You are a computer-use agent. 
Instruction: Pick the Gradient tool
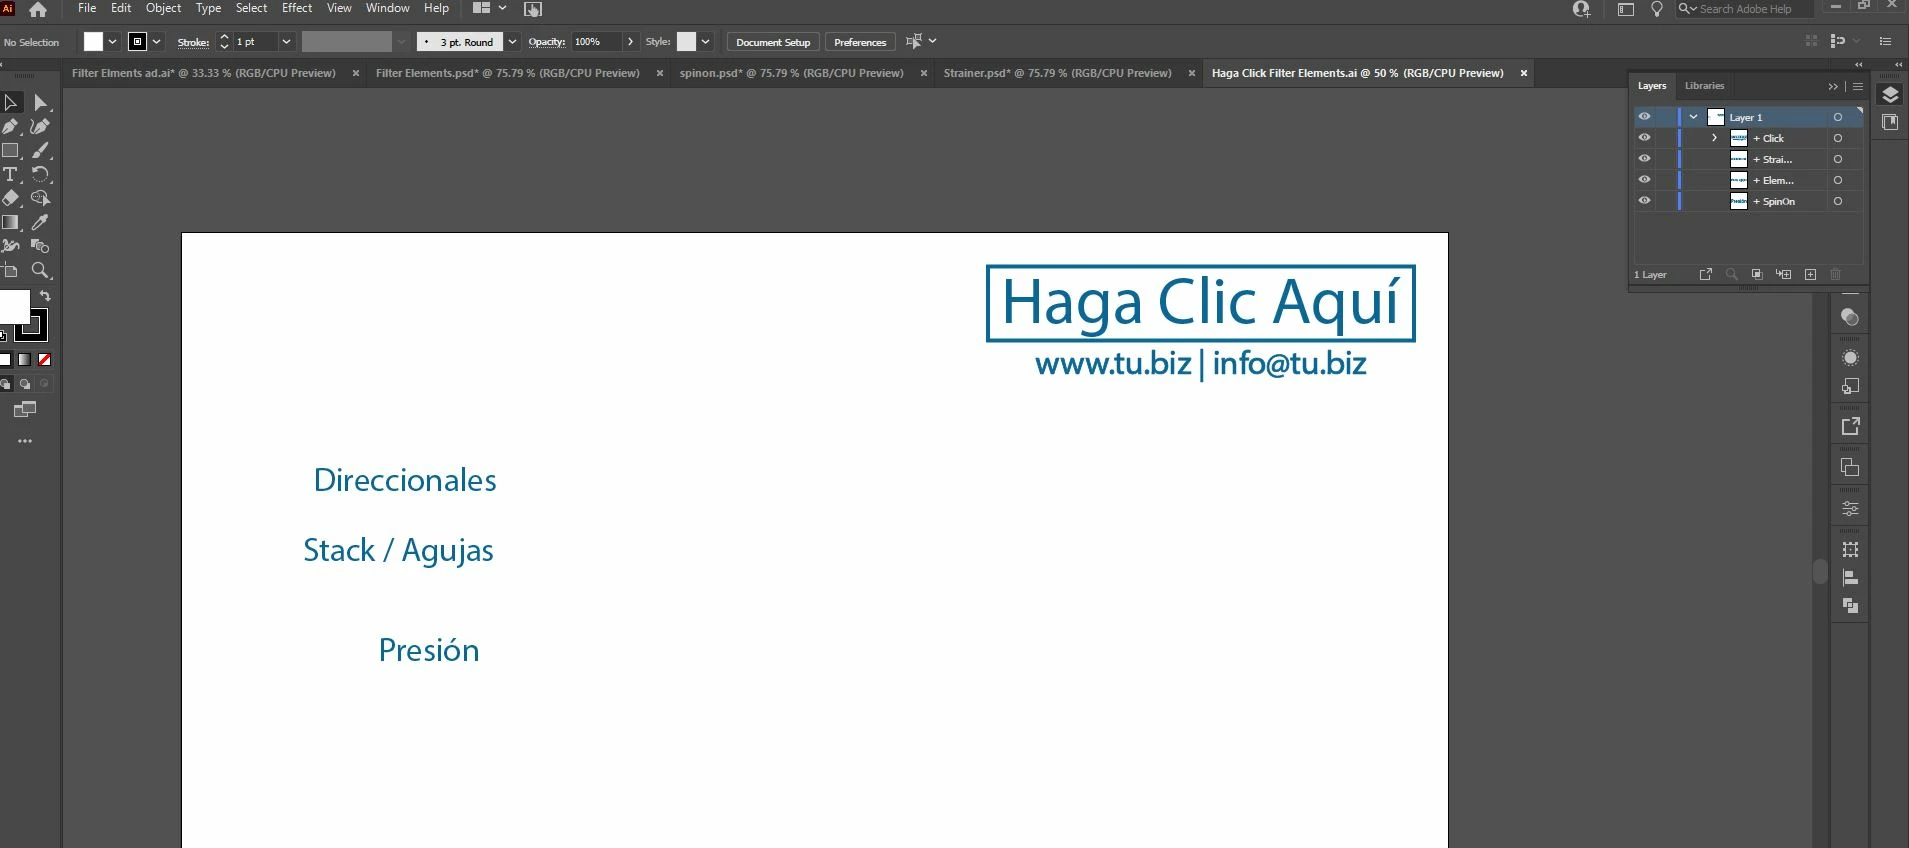(11, 222)
